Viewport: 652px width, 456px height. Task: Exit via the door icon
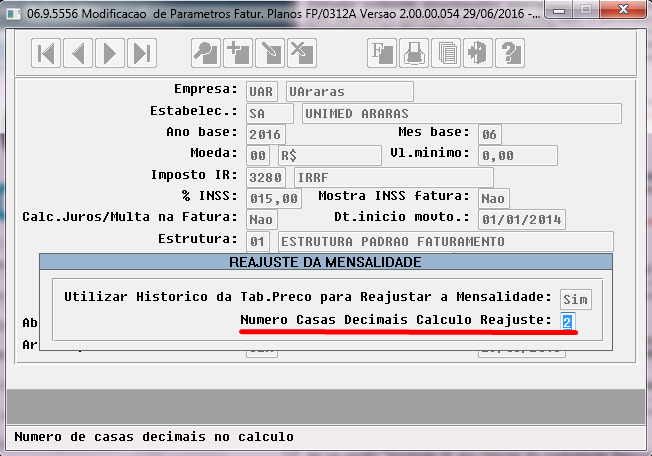478,53
